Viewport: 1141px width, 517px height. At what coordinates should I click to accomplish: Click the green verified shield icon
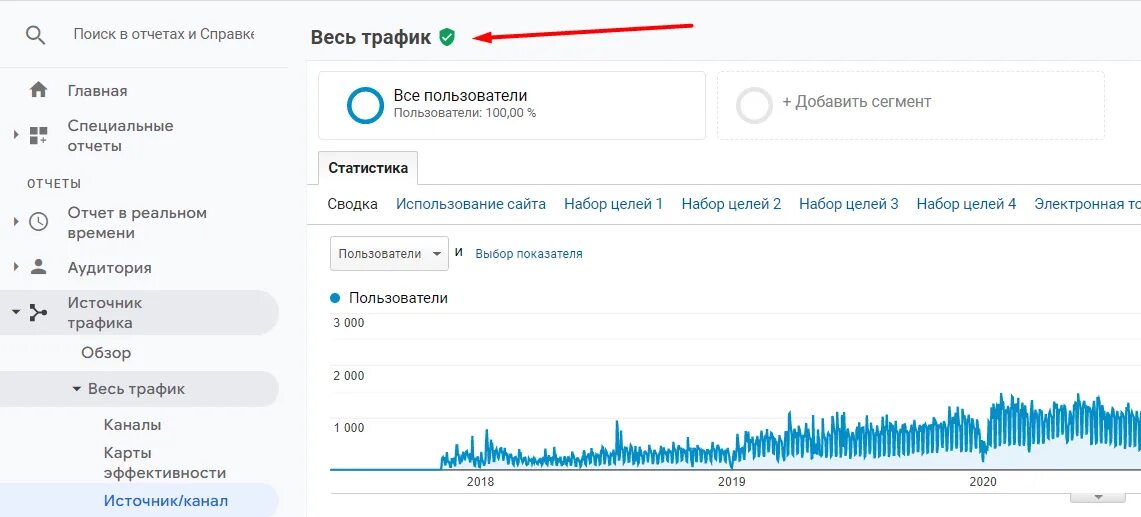tap(447, 37)
